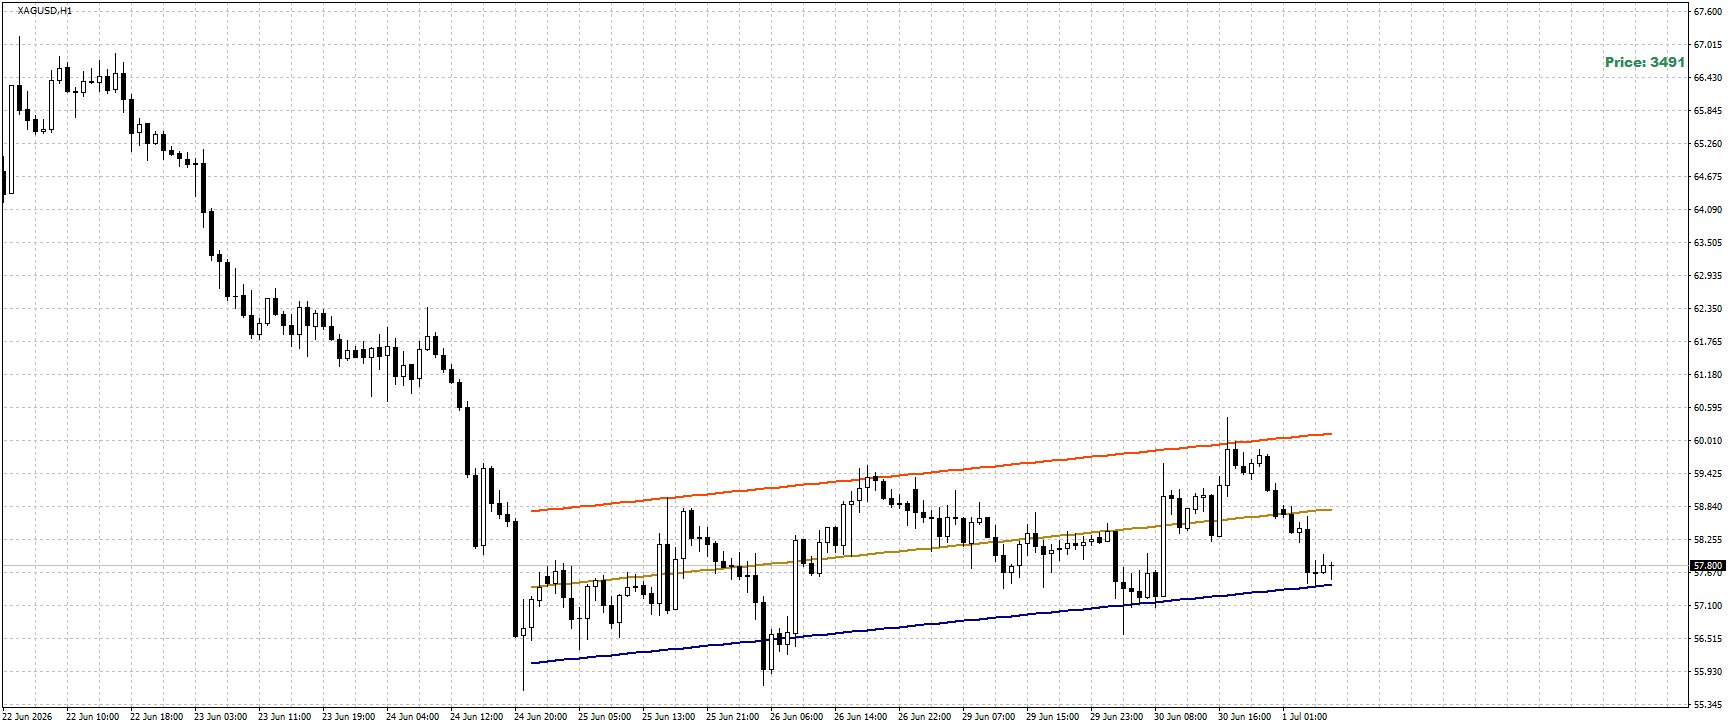Click the 61.765 price axis label
The height and width of the screenshot is (728, 1729).
[x=1708, y=341]
